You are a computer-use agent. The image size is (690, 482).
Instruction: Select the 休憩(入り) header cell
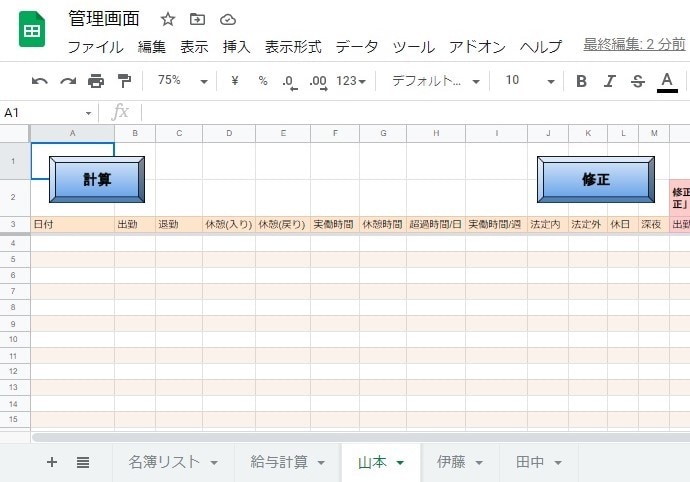click(x=229, y=224)
